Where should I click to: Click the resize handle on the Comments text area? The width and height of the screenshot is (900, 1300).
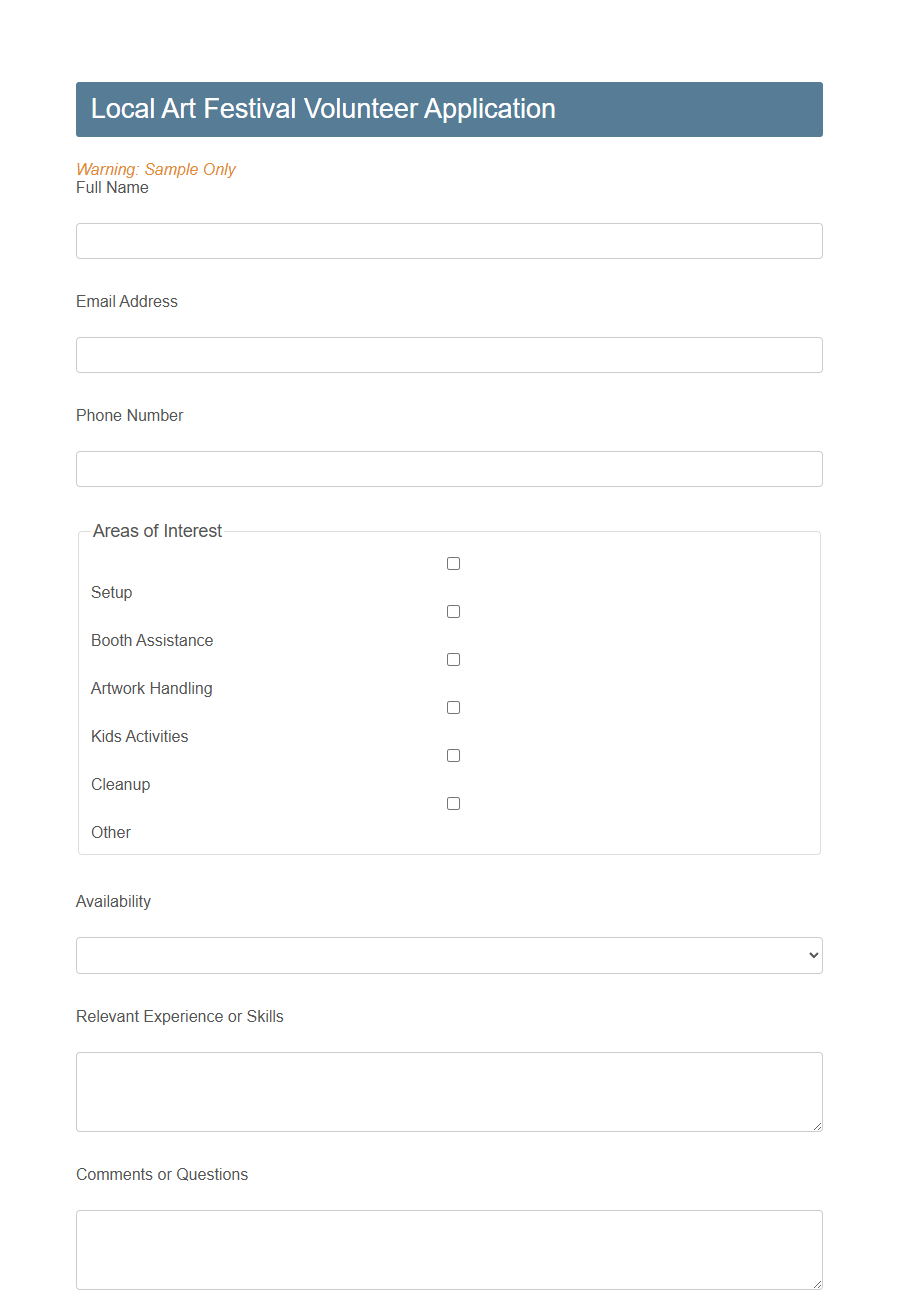coord(817,1288)
